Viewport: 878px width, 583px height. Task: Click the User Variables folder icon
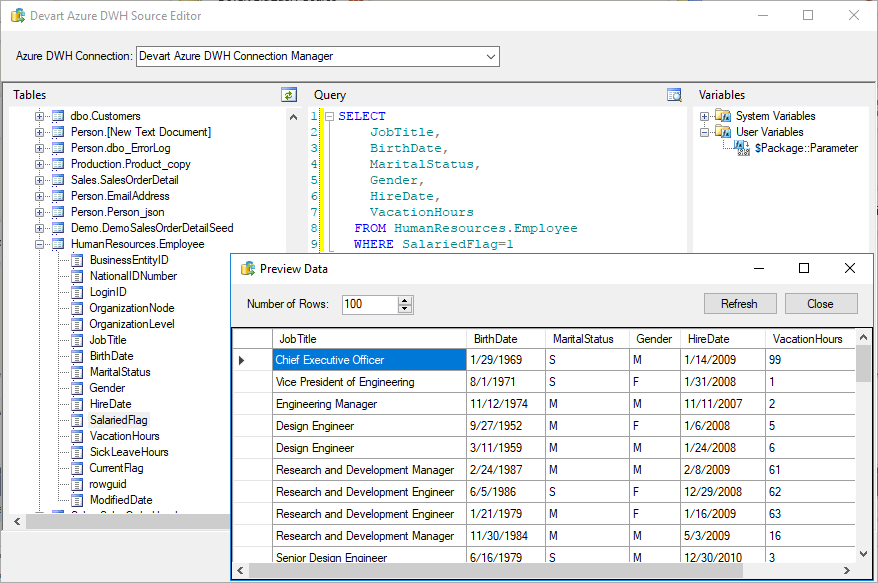point(723,131)
